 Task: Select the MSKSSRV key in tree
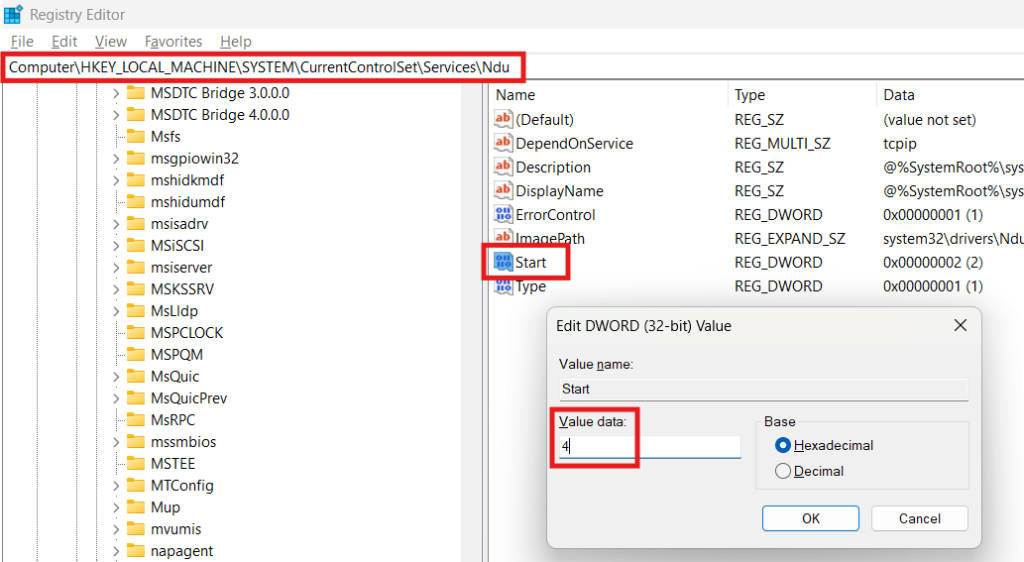point(182,289)
